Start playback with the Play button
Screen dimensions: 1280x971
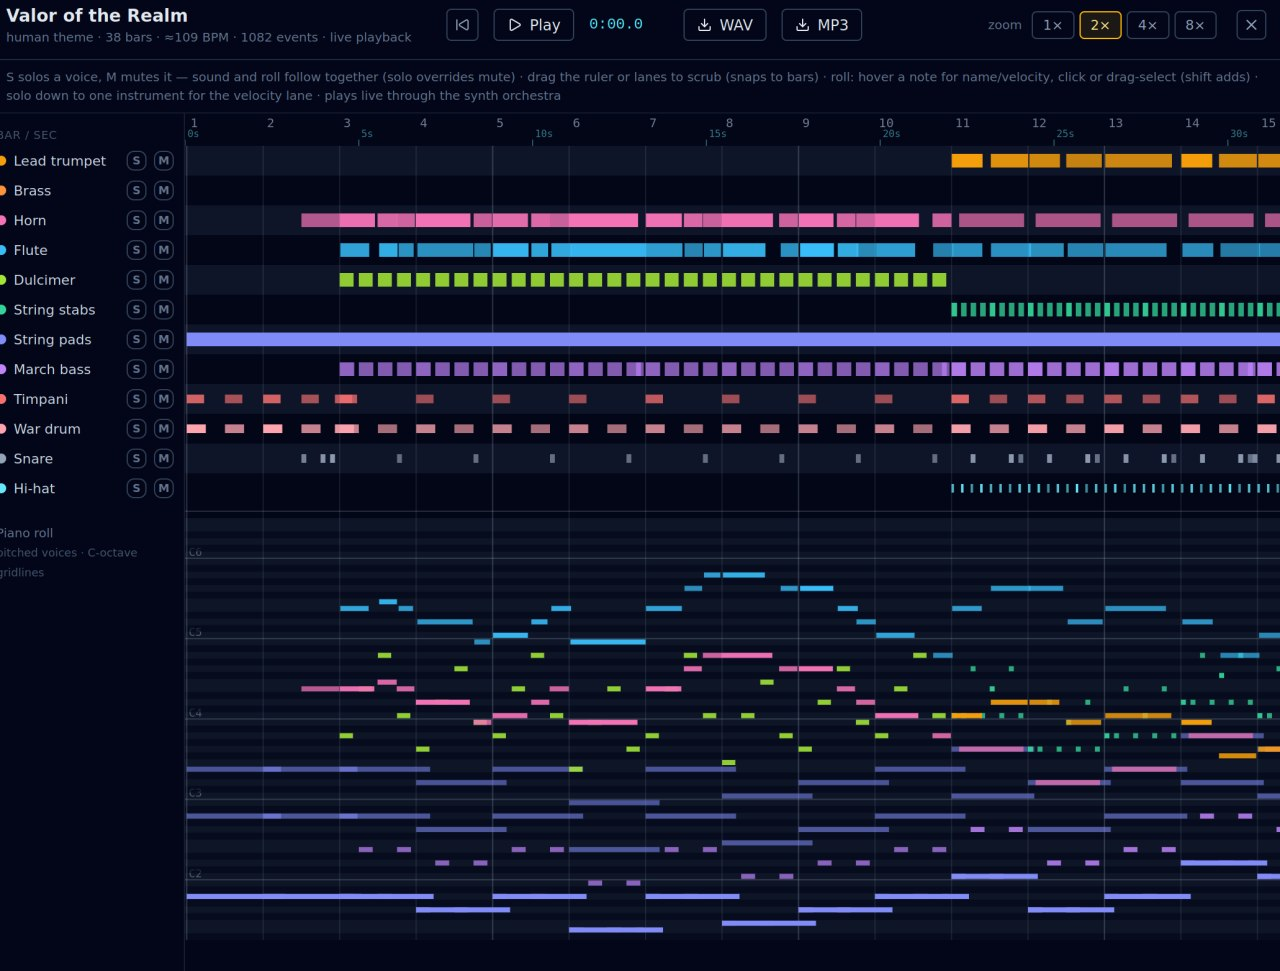click(533, 25)
